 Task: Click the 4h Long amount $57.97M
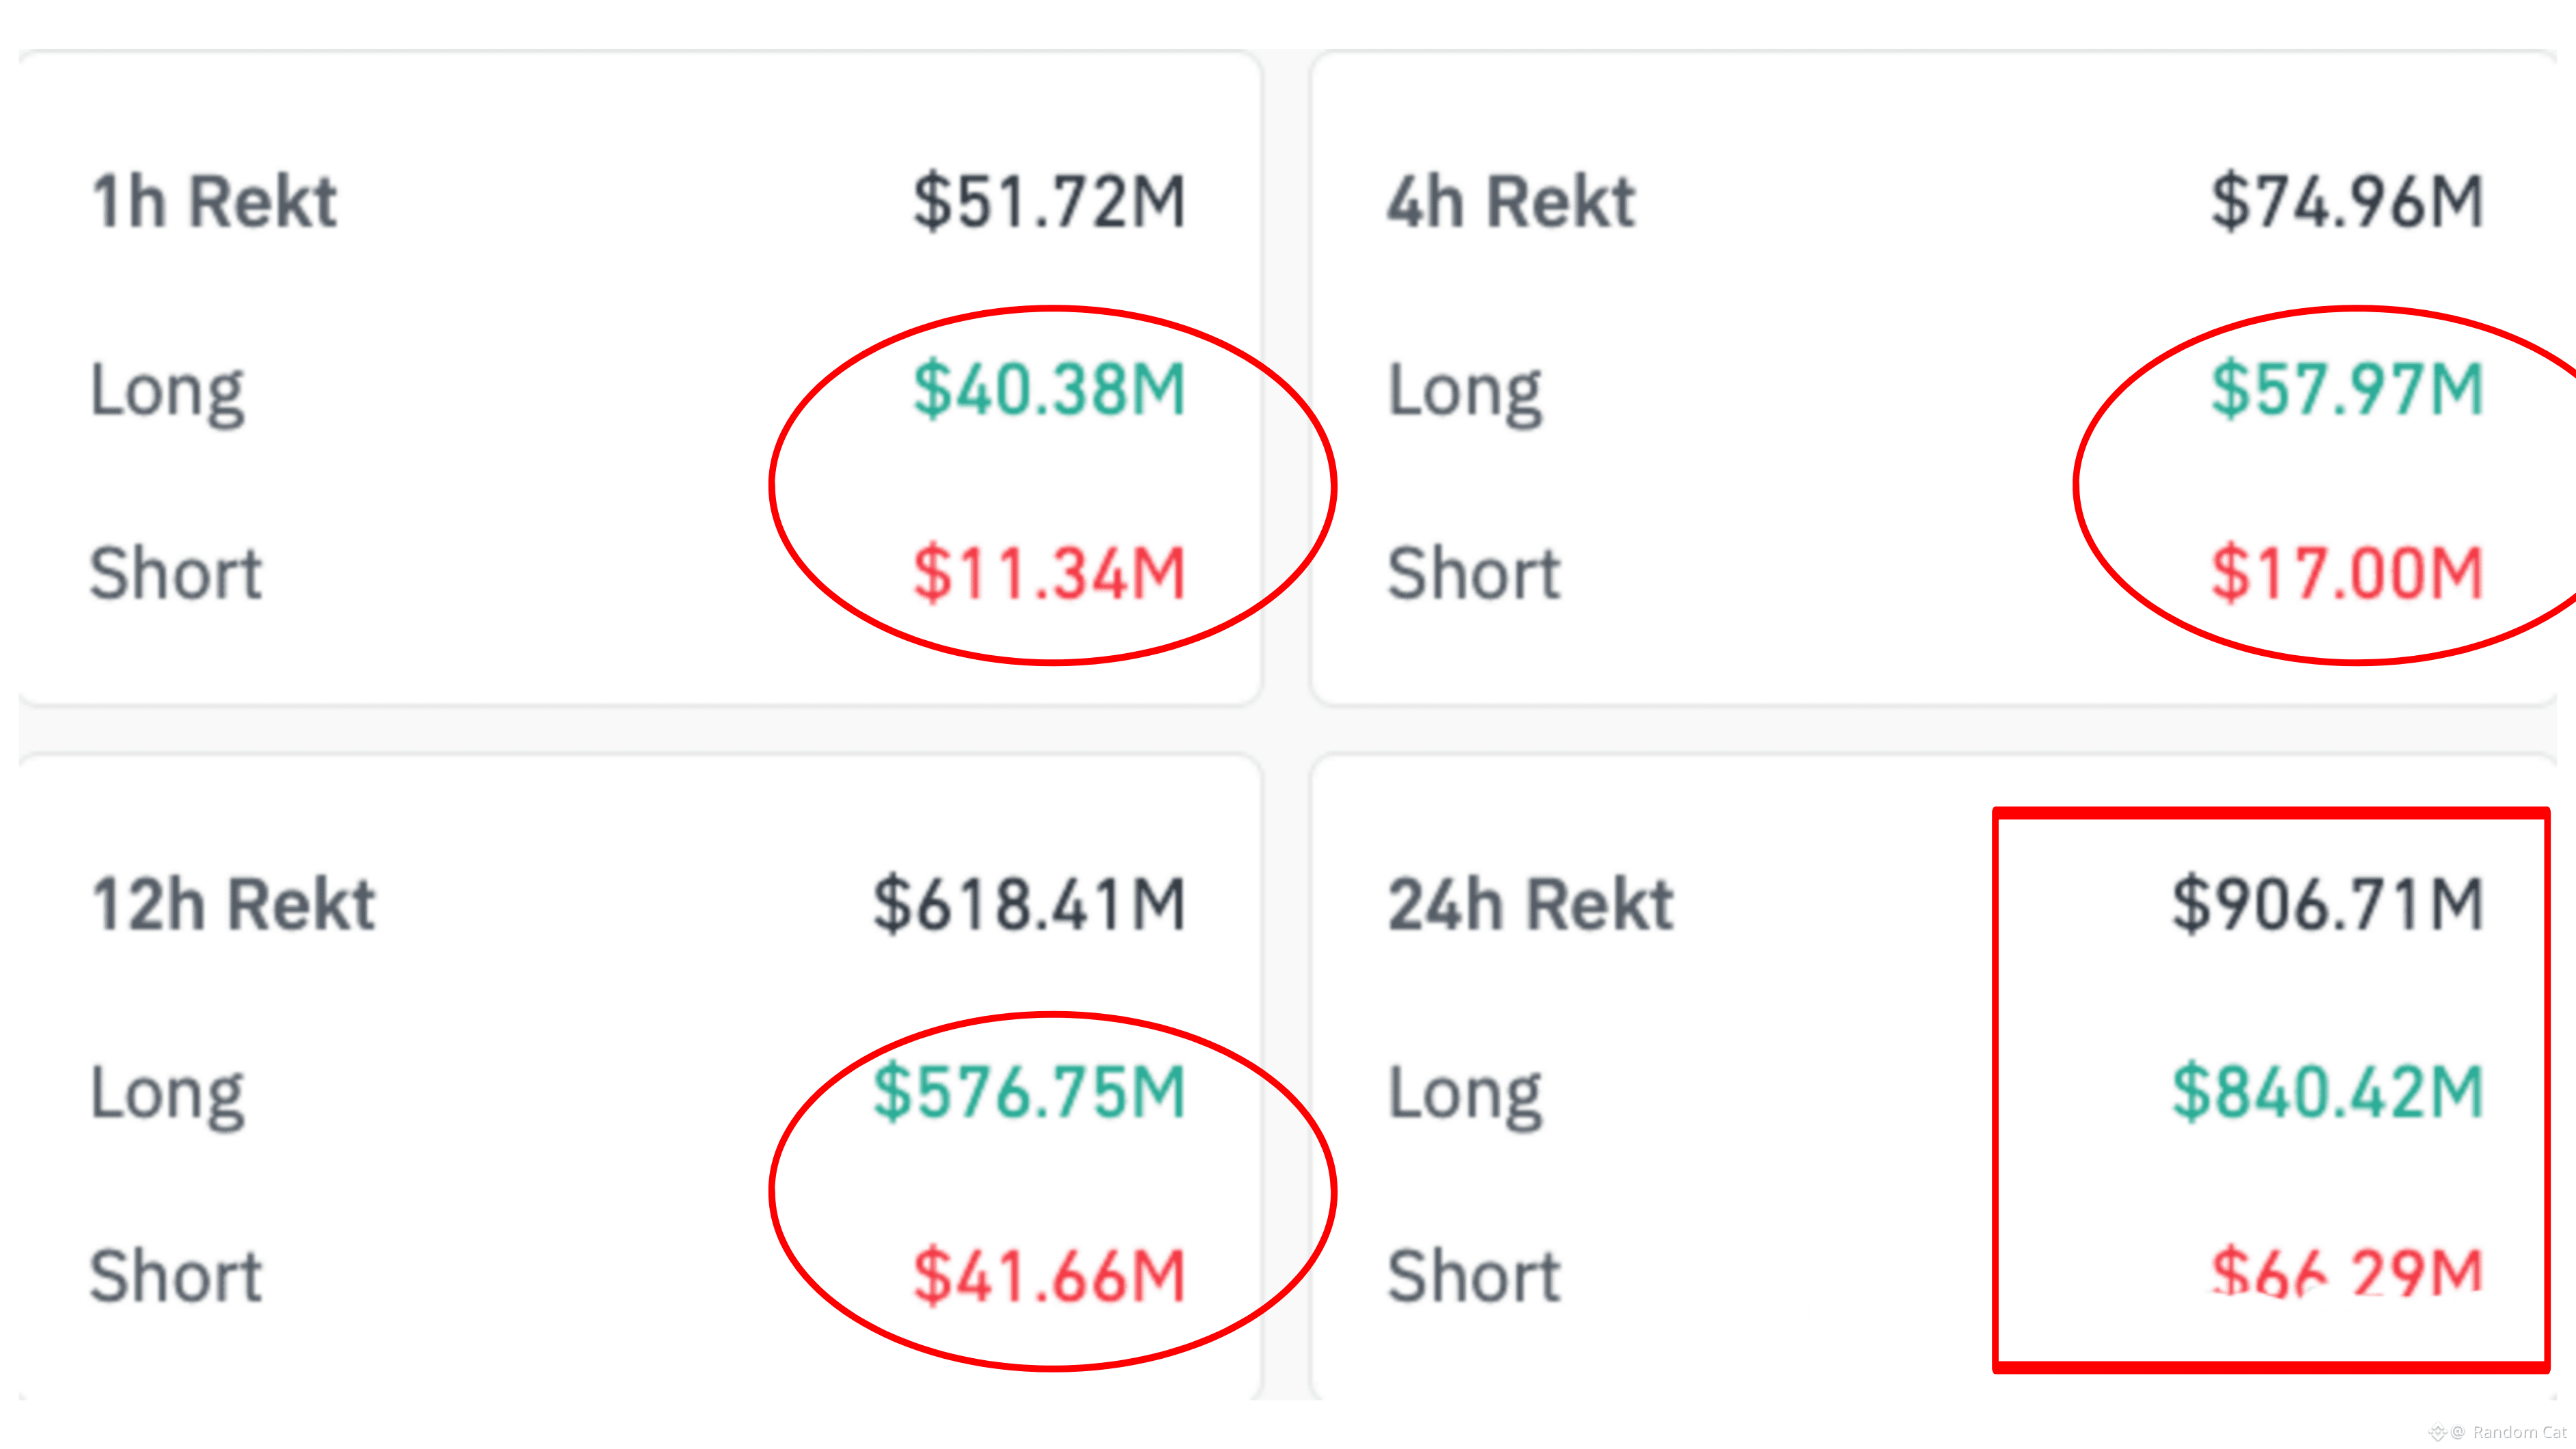point(2347,389)
